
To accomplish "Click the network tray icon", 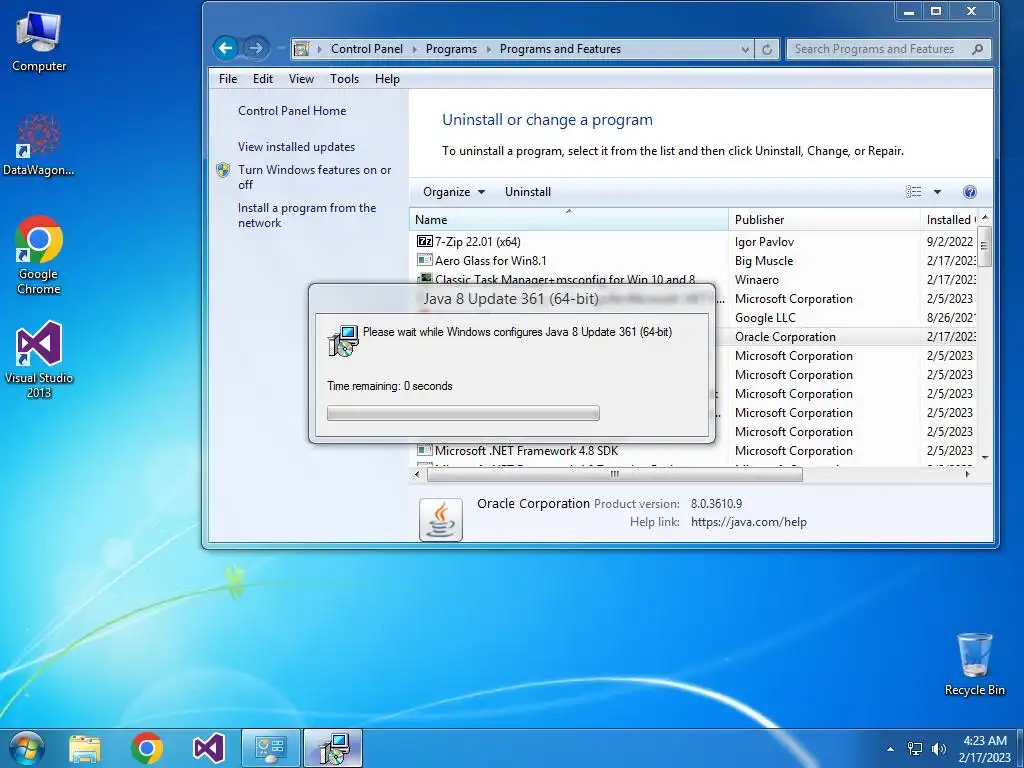I will [x=916, y=749].
